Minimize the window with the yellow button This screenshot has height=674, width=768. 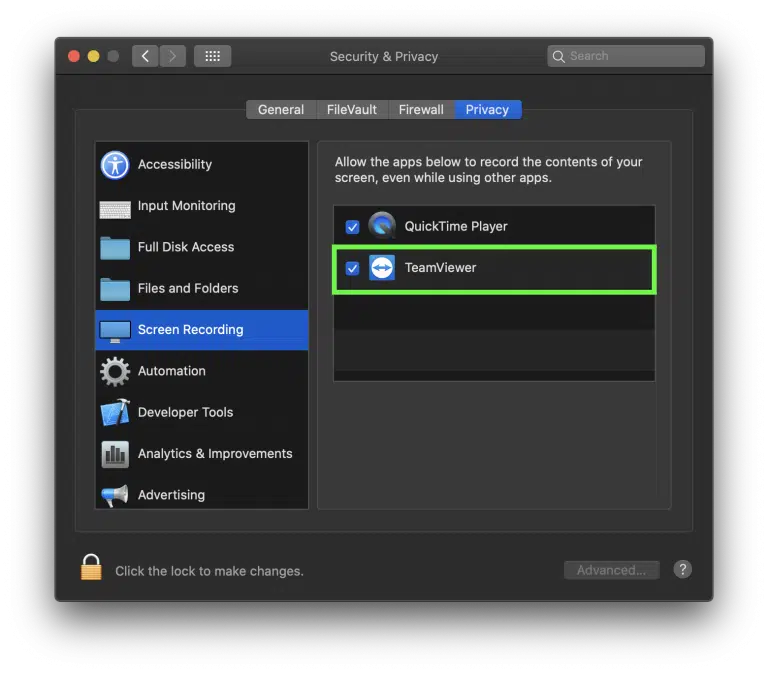[94, 56]
